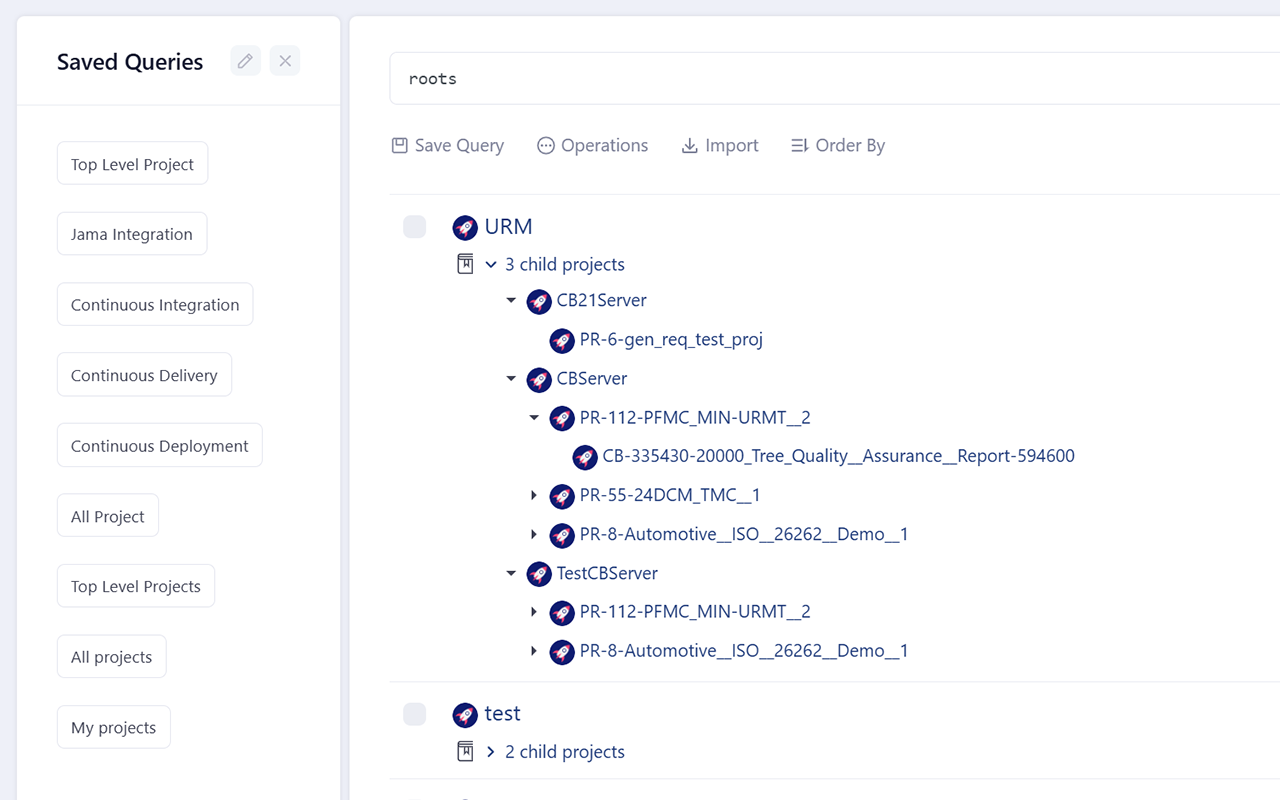Click the Import download icon

click(x=689, y=145)
